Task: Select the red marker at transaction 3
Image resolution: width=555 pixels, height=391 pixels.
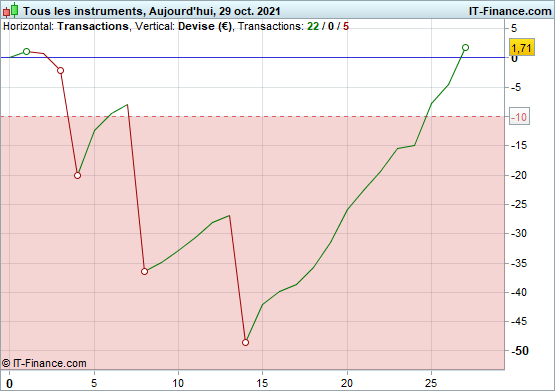Action: (61, 70)
